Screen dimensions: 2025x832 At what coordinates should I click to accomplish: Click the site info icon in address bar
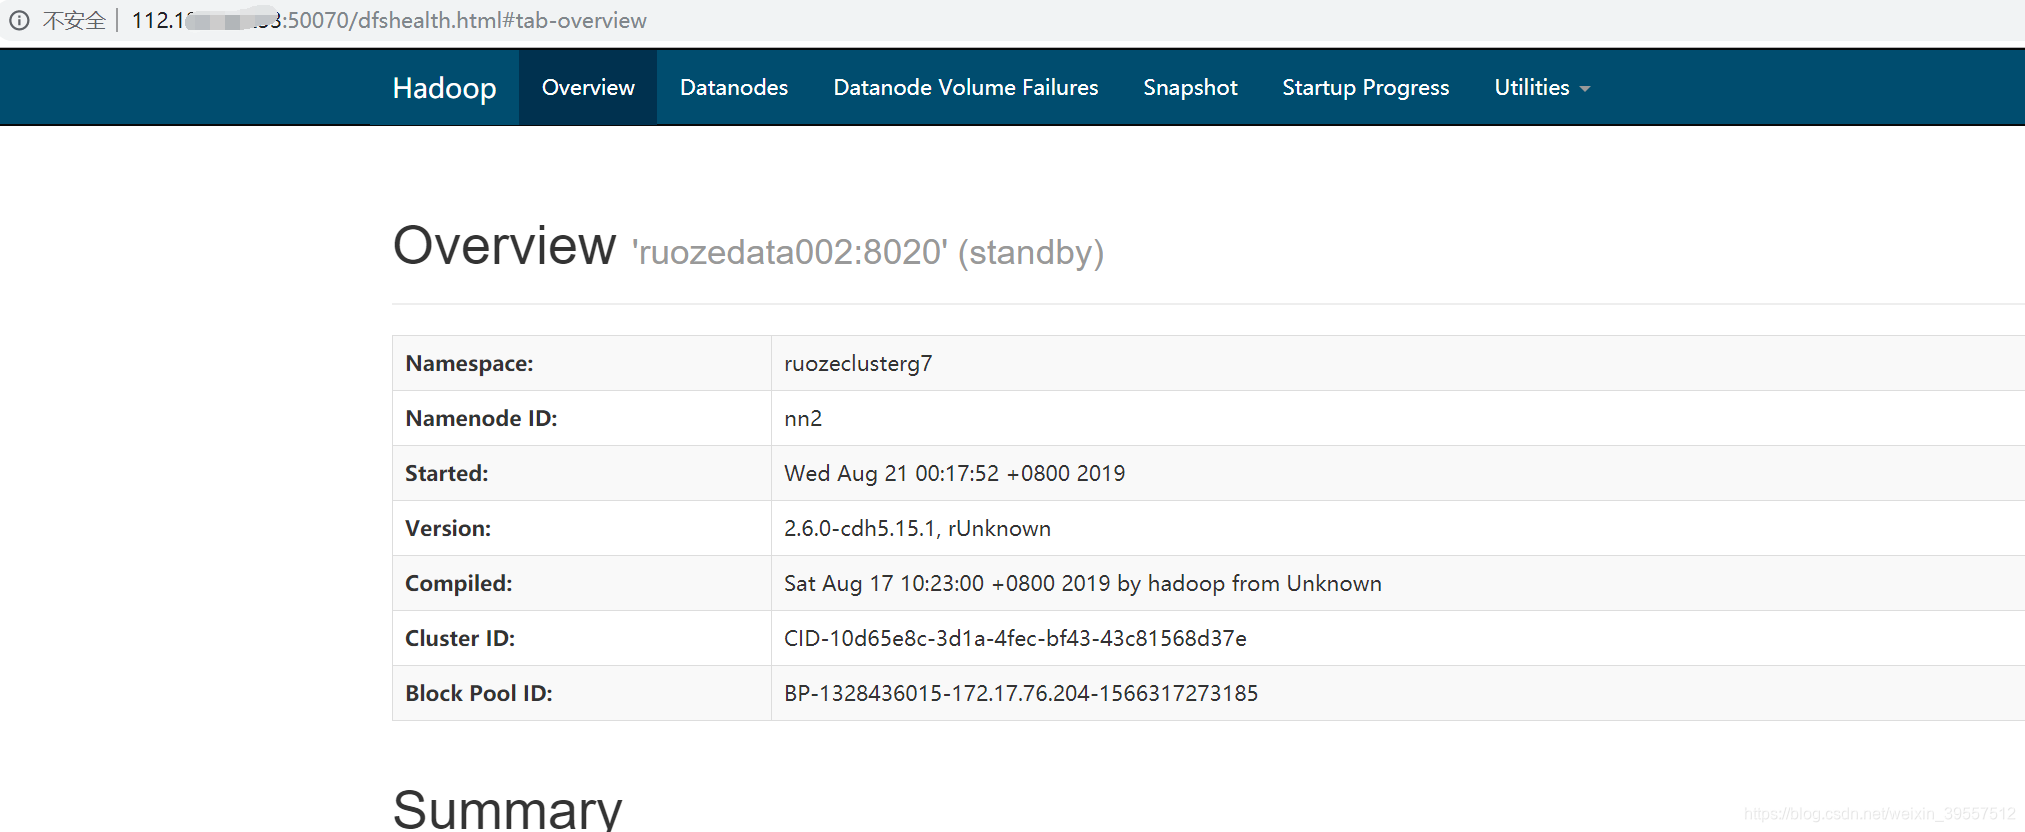click(19, 20)
